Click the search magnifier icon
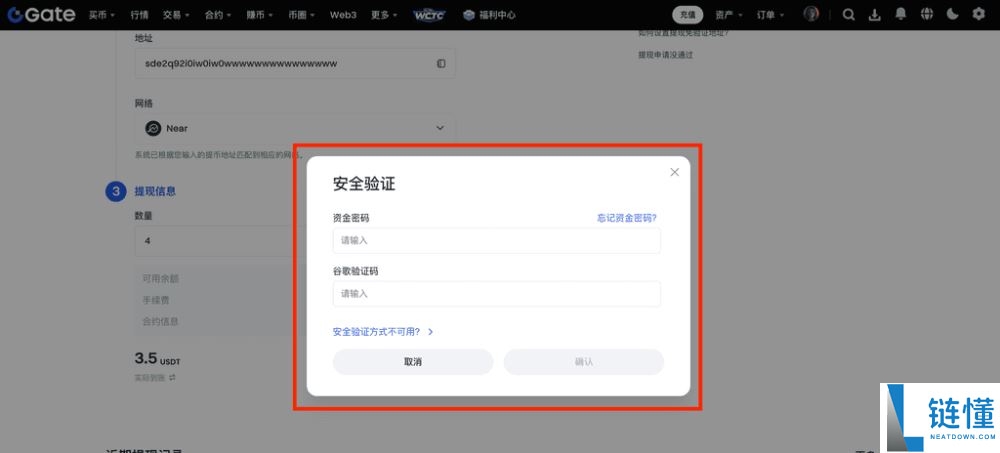 848,15
